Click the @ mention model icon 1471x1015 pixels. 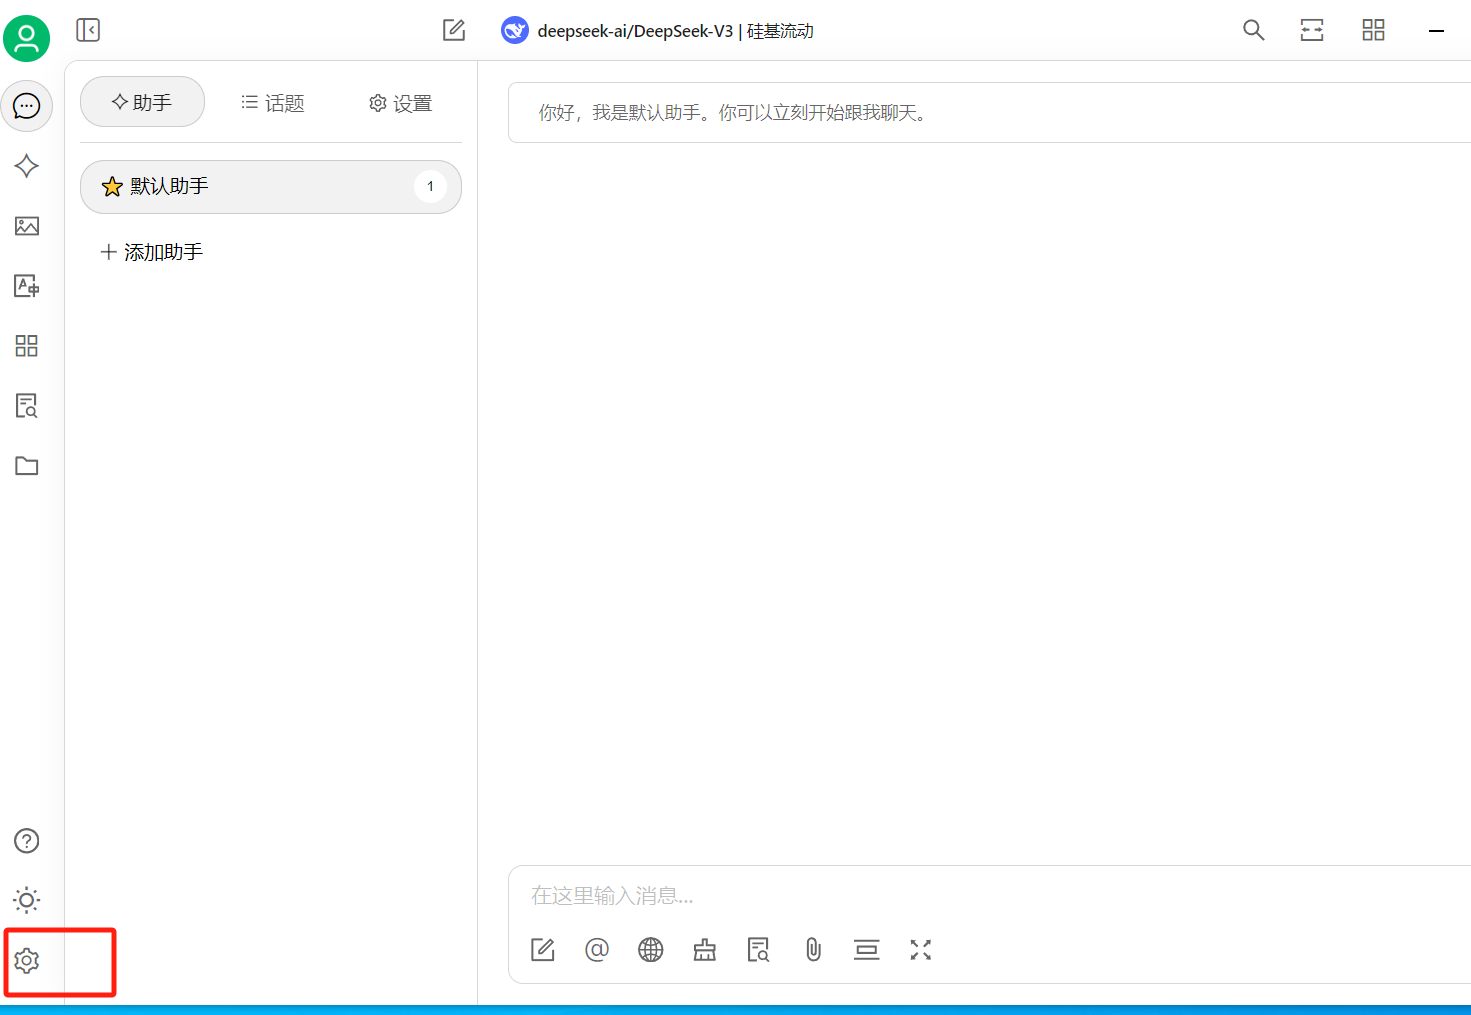tap(597, 950)
